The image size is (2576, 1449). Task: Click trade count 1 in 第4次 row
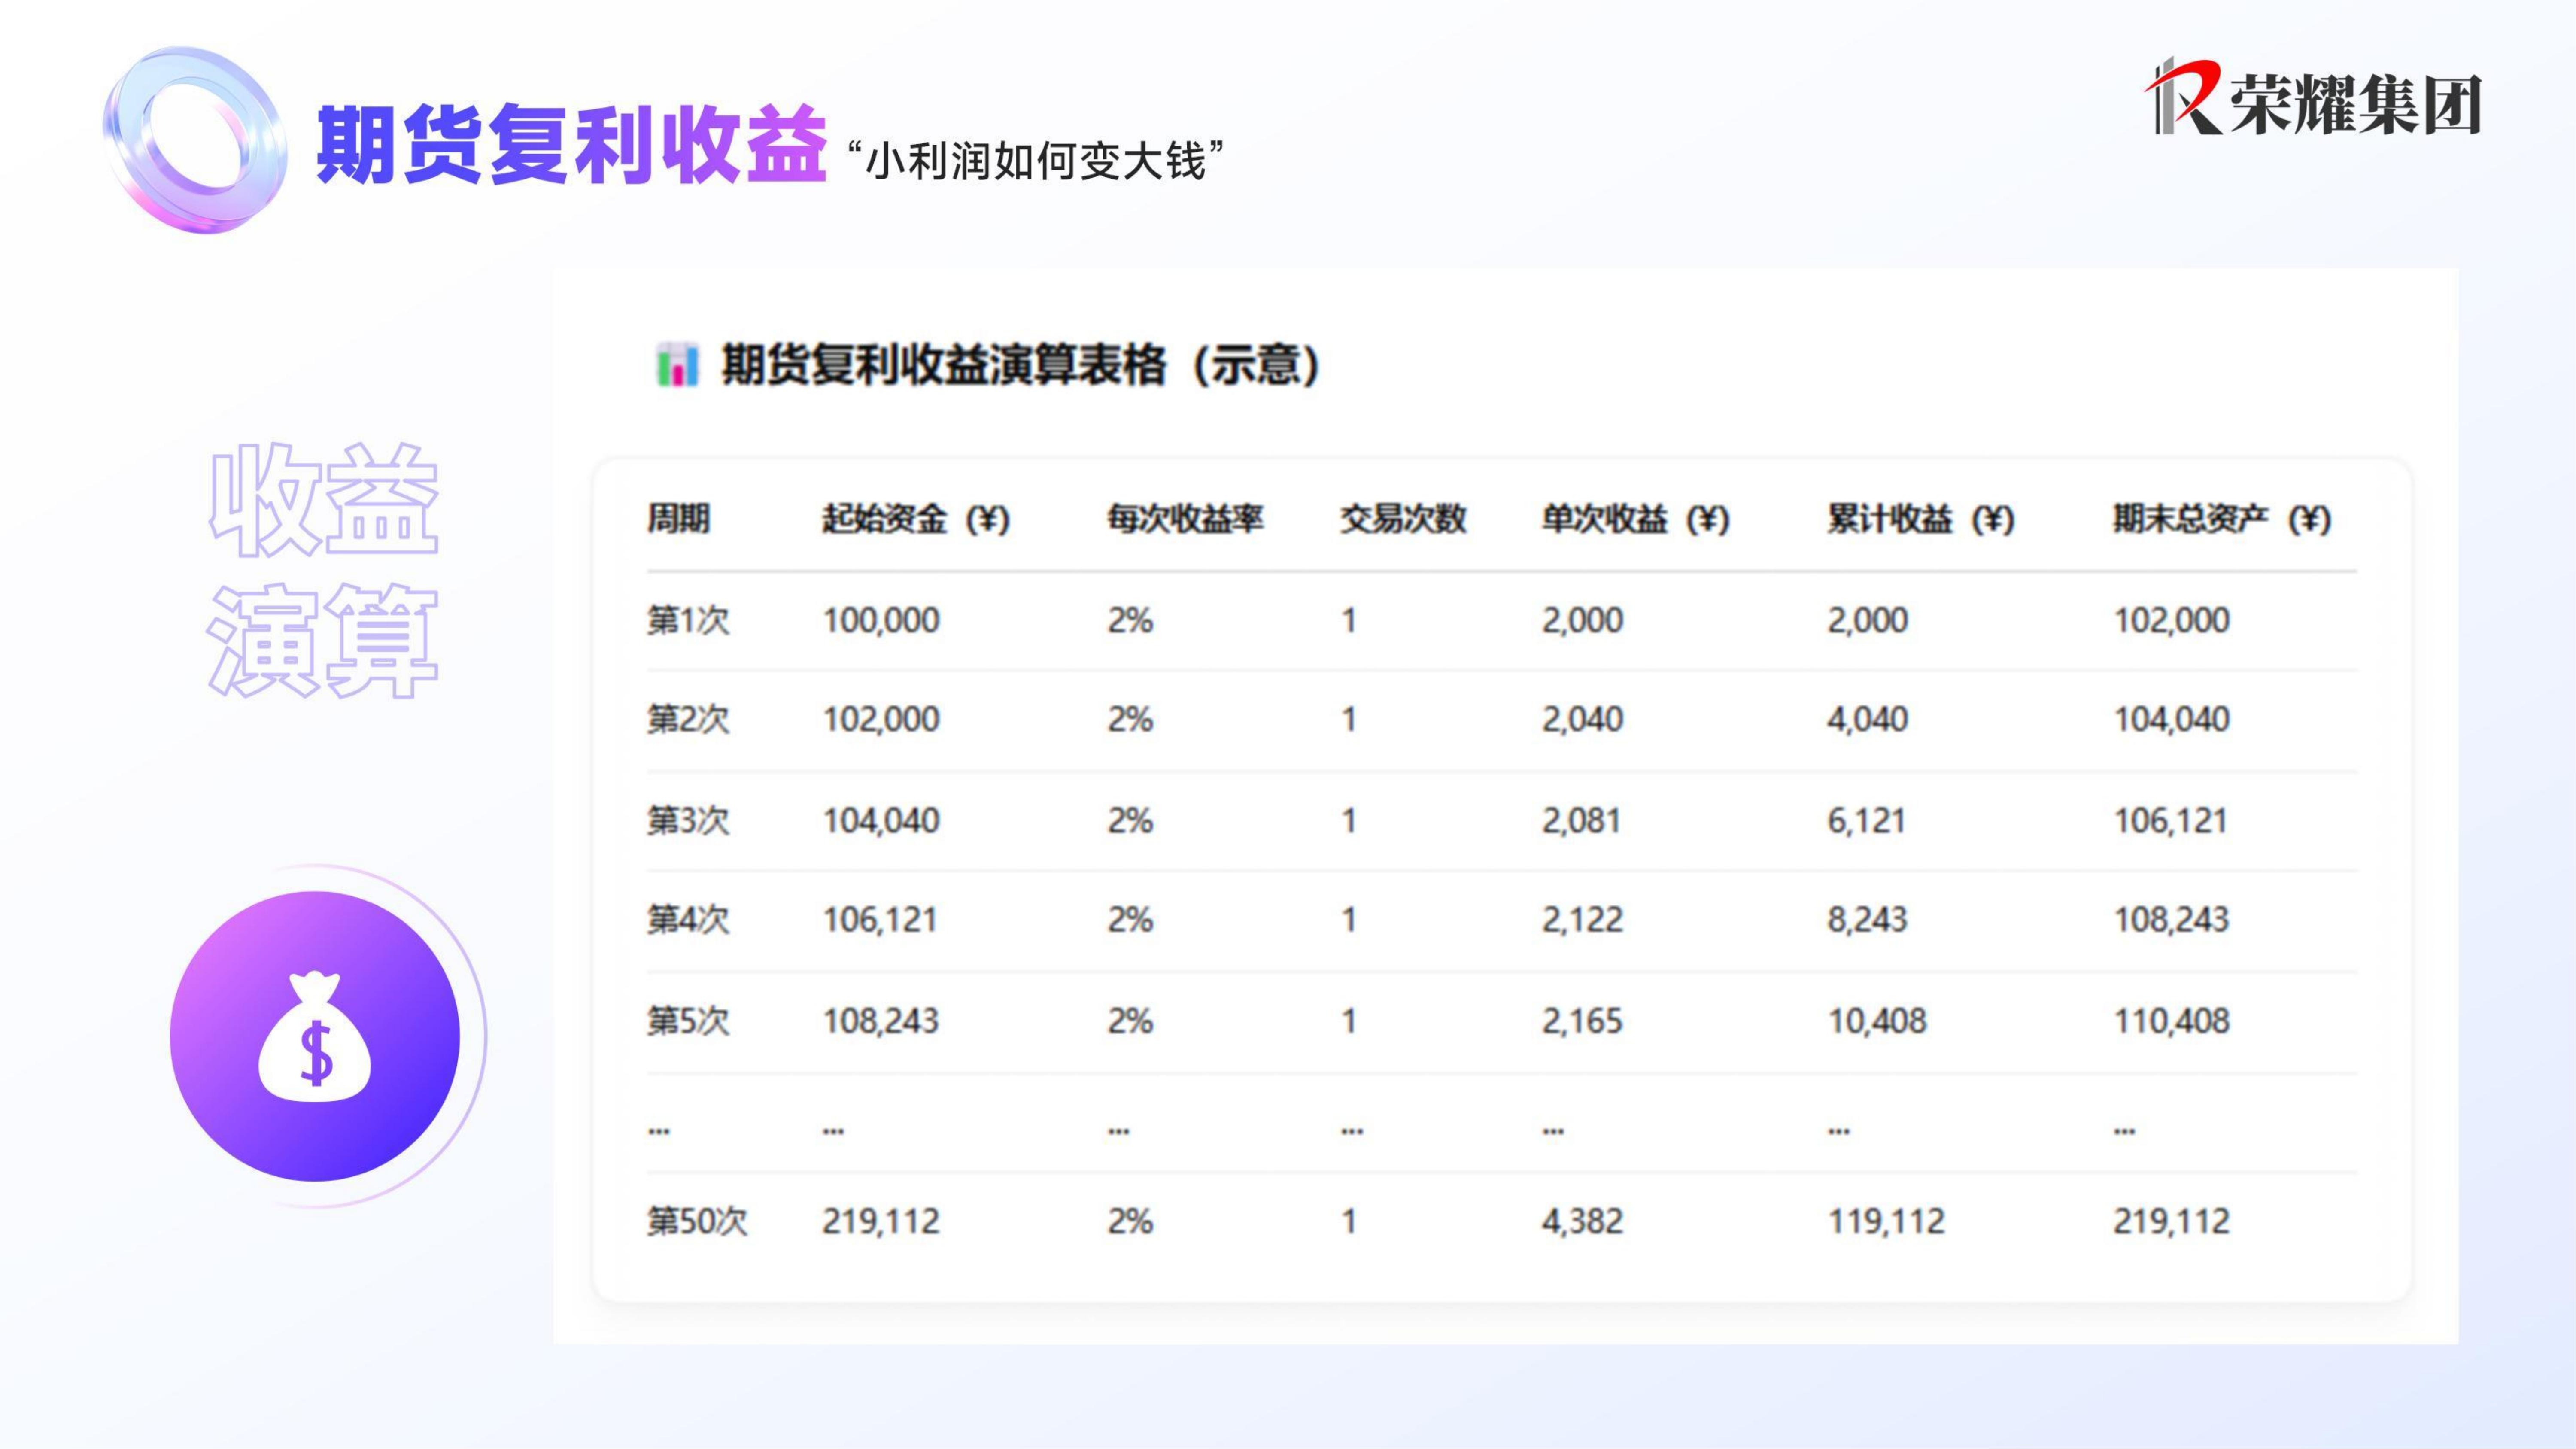point(1349,920)
